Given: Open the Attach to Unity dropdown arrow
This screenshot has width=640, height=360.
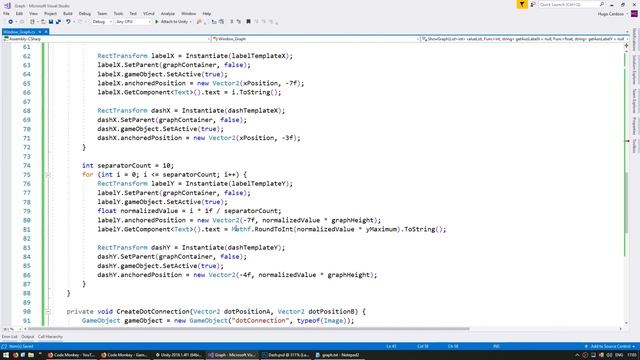Looking at the screenshot, I should pyautogui.click(x=191, y=22).
